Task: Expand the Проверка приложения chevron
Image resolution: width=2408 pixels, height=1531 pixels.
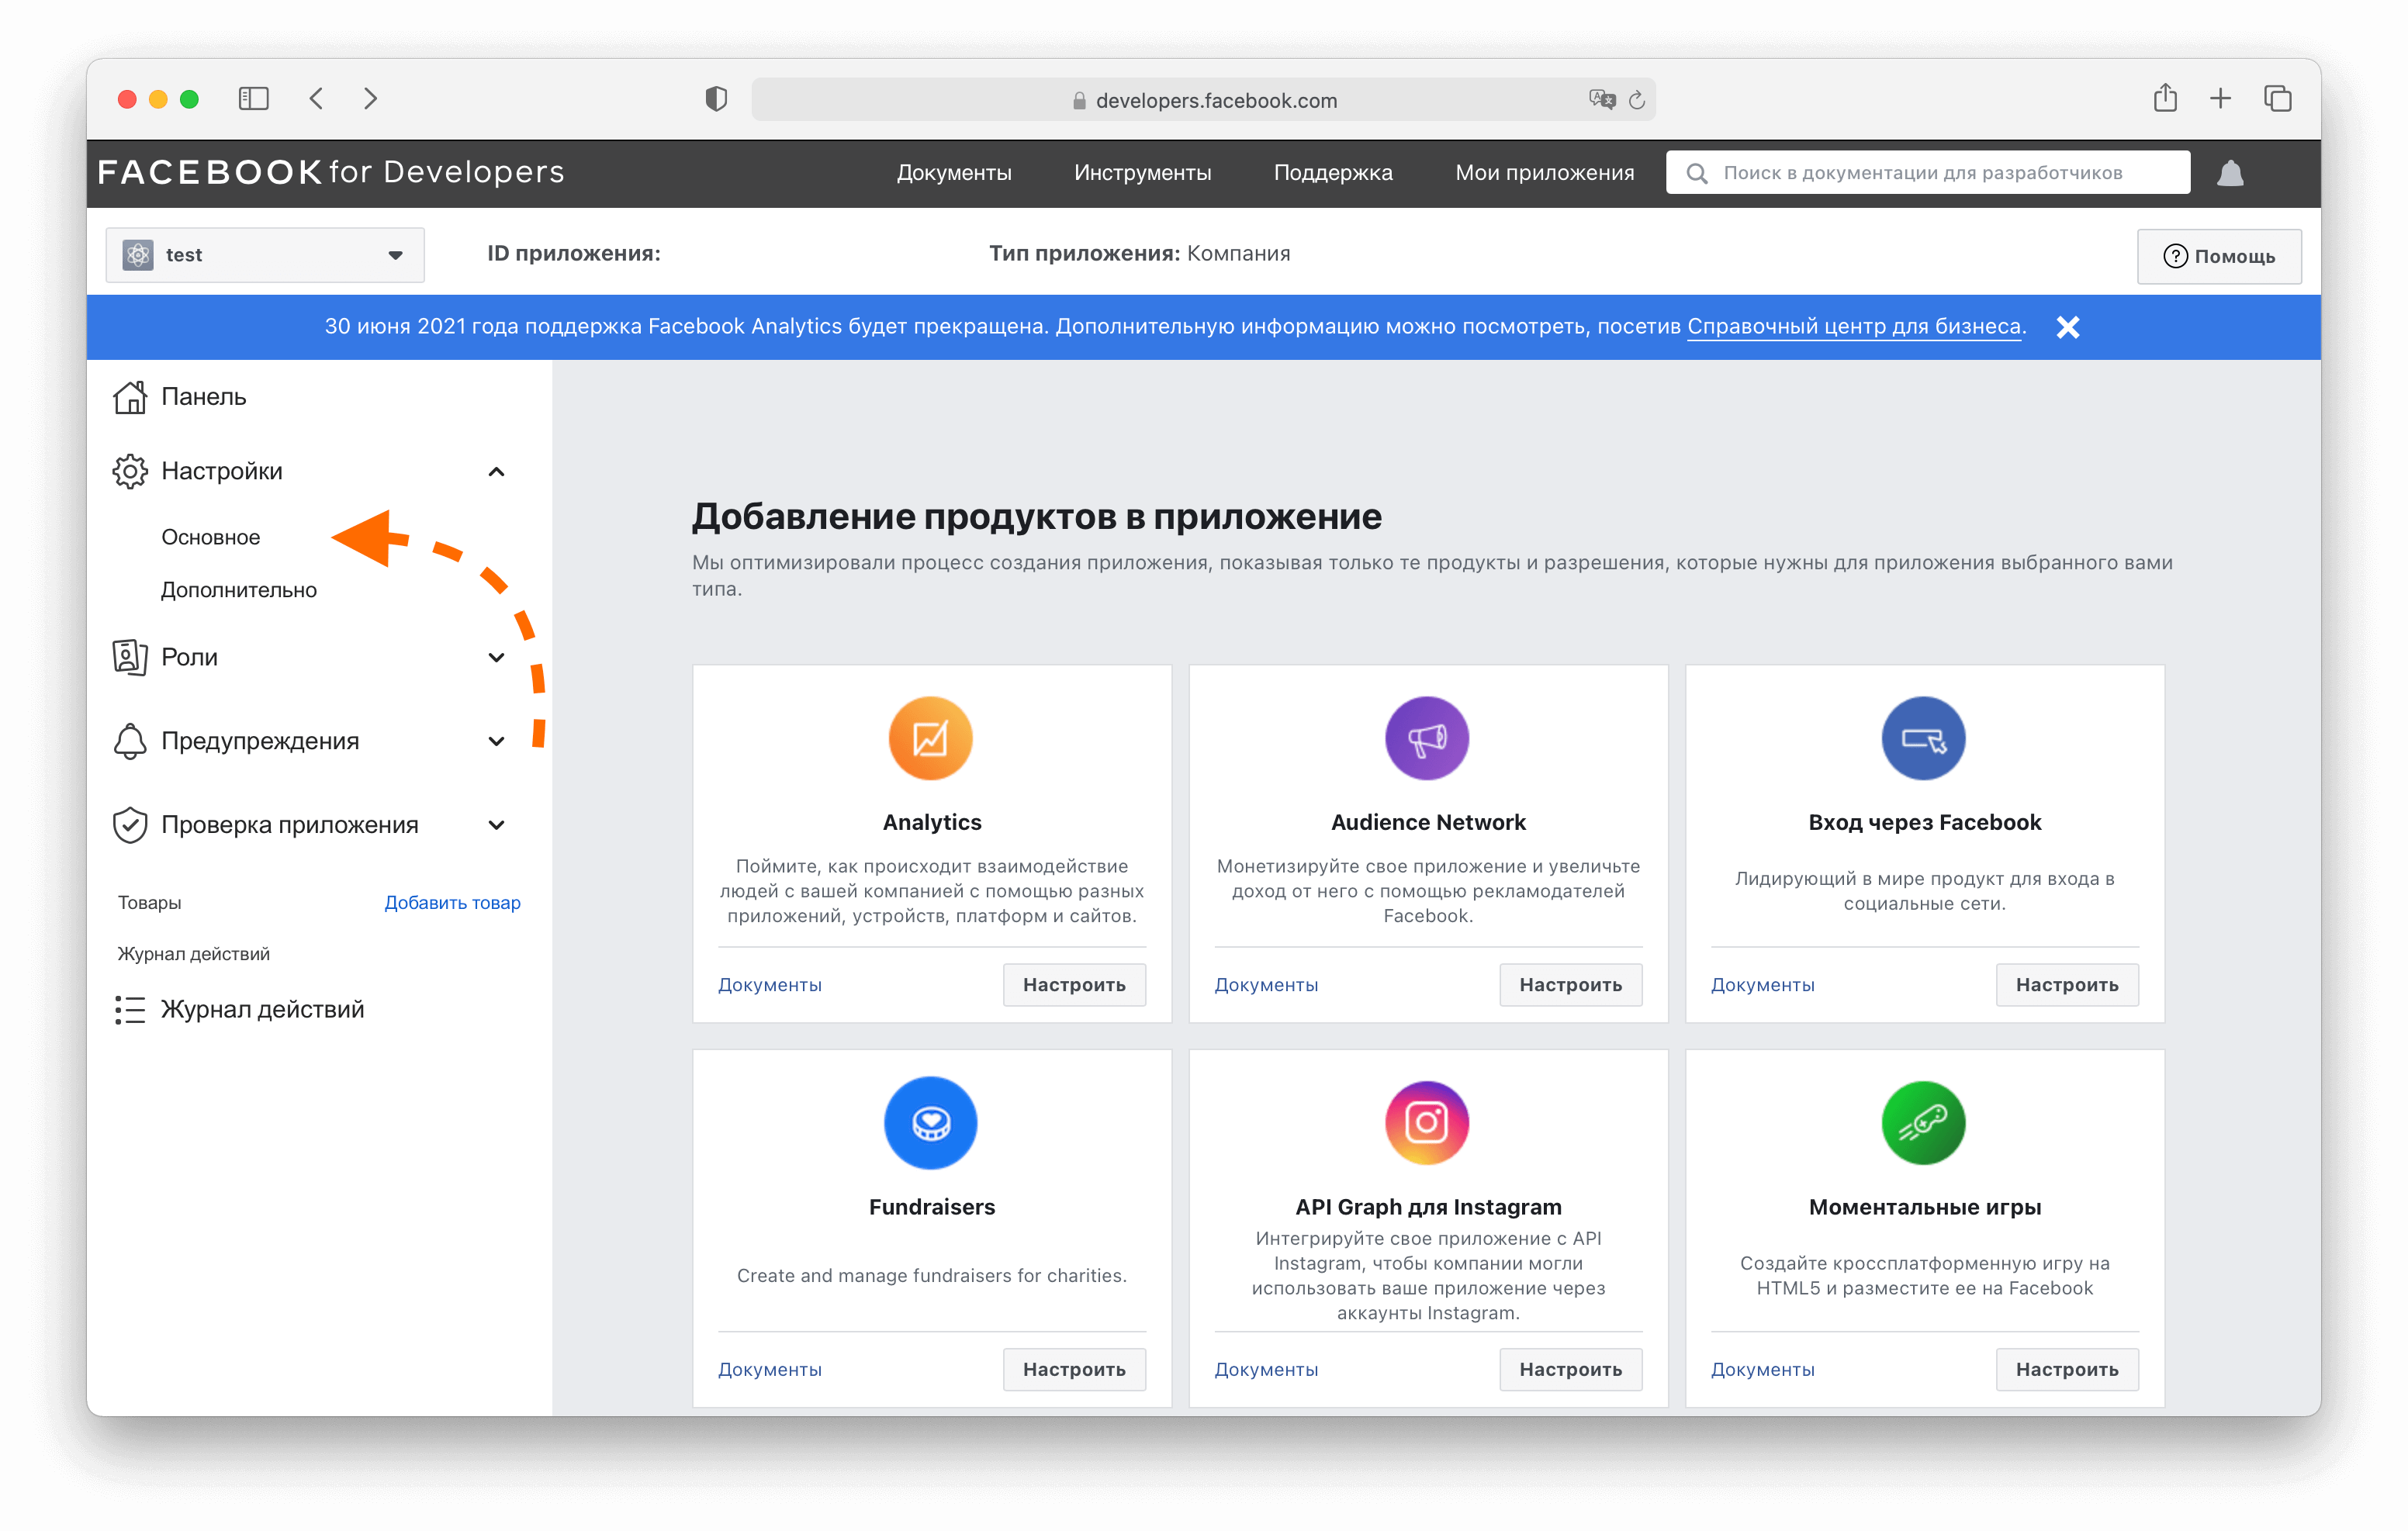Action: [496, 825]
